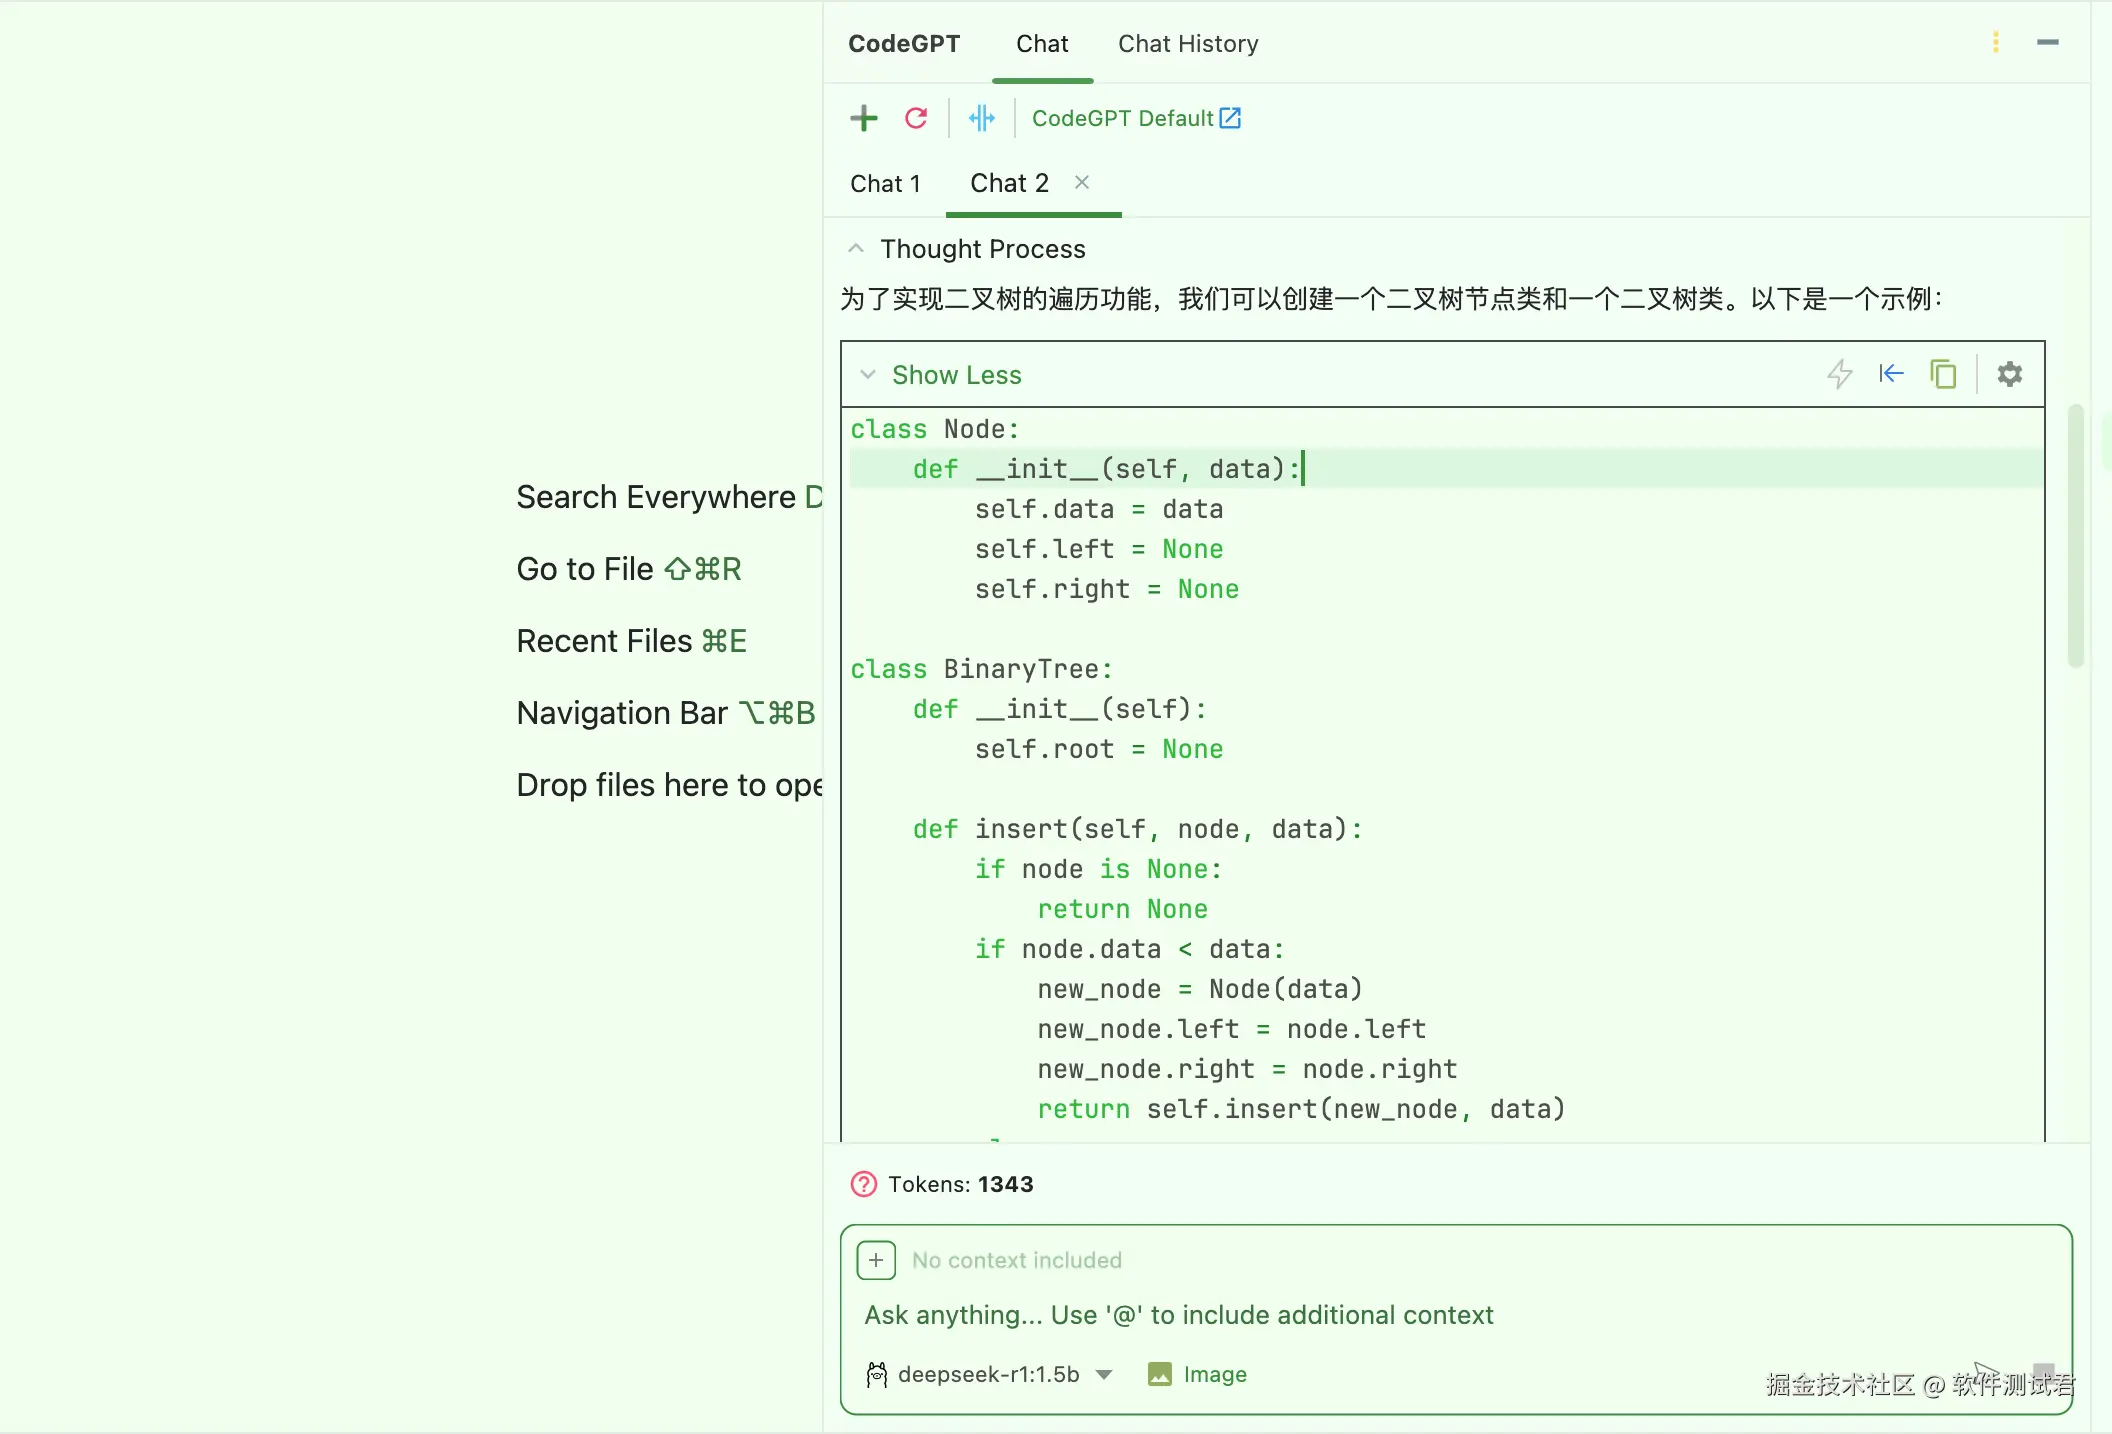This screenshot has height=1434, width=2112.
Task: Click the Image attachment button
Action: pos(1198,1374)
